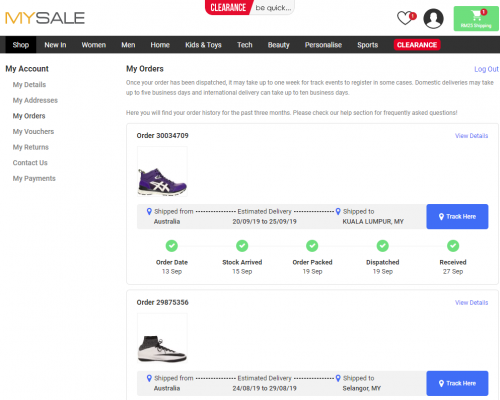Click the Received checkmark for order 30034709
This screenshot has width=500, height=400.
(x=453, y=246)
